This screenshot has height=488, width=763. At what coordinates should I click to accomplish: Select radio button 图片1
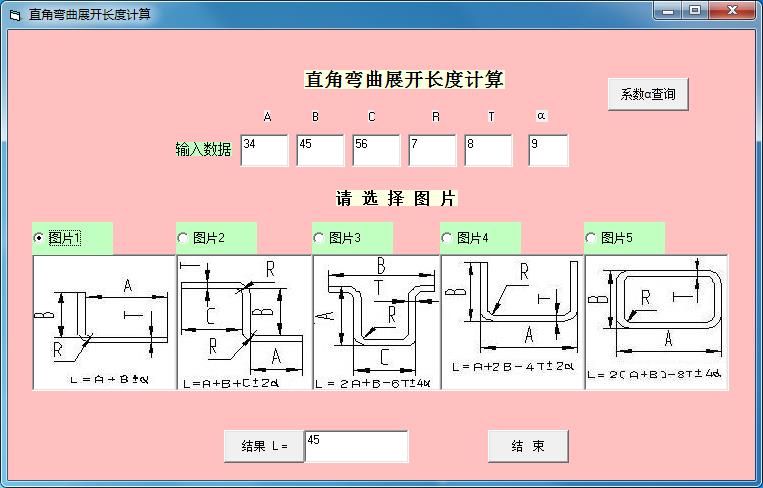39,238
